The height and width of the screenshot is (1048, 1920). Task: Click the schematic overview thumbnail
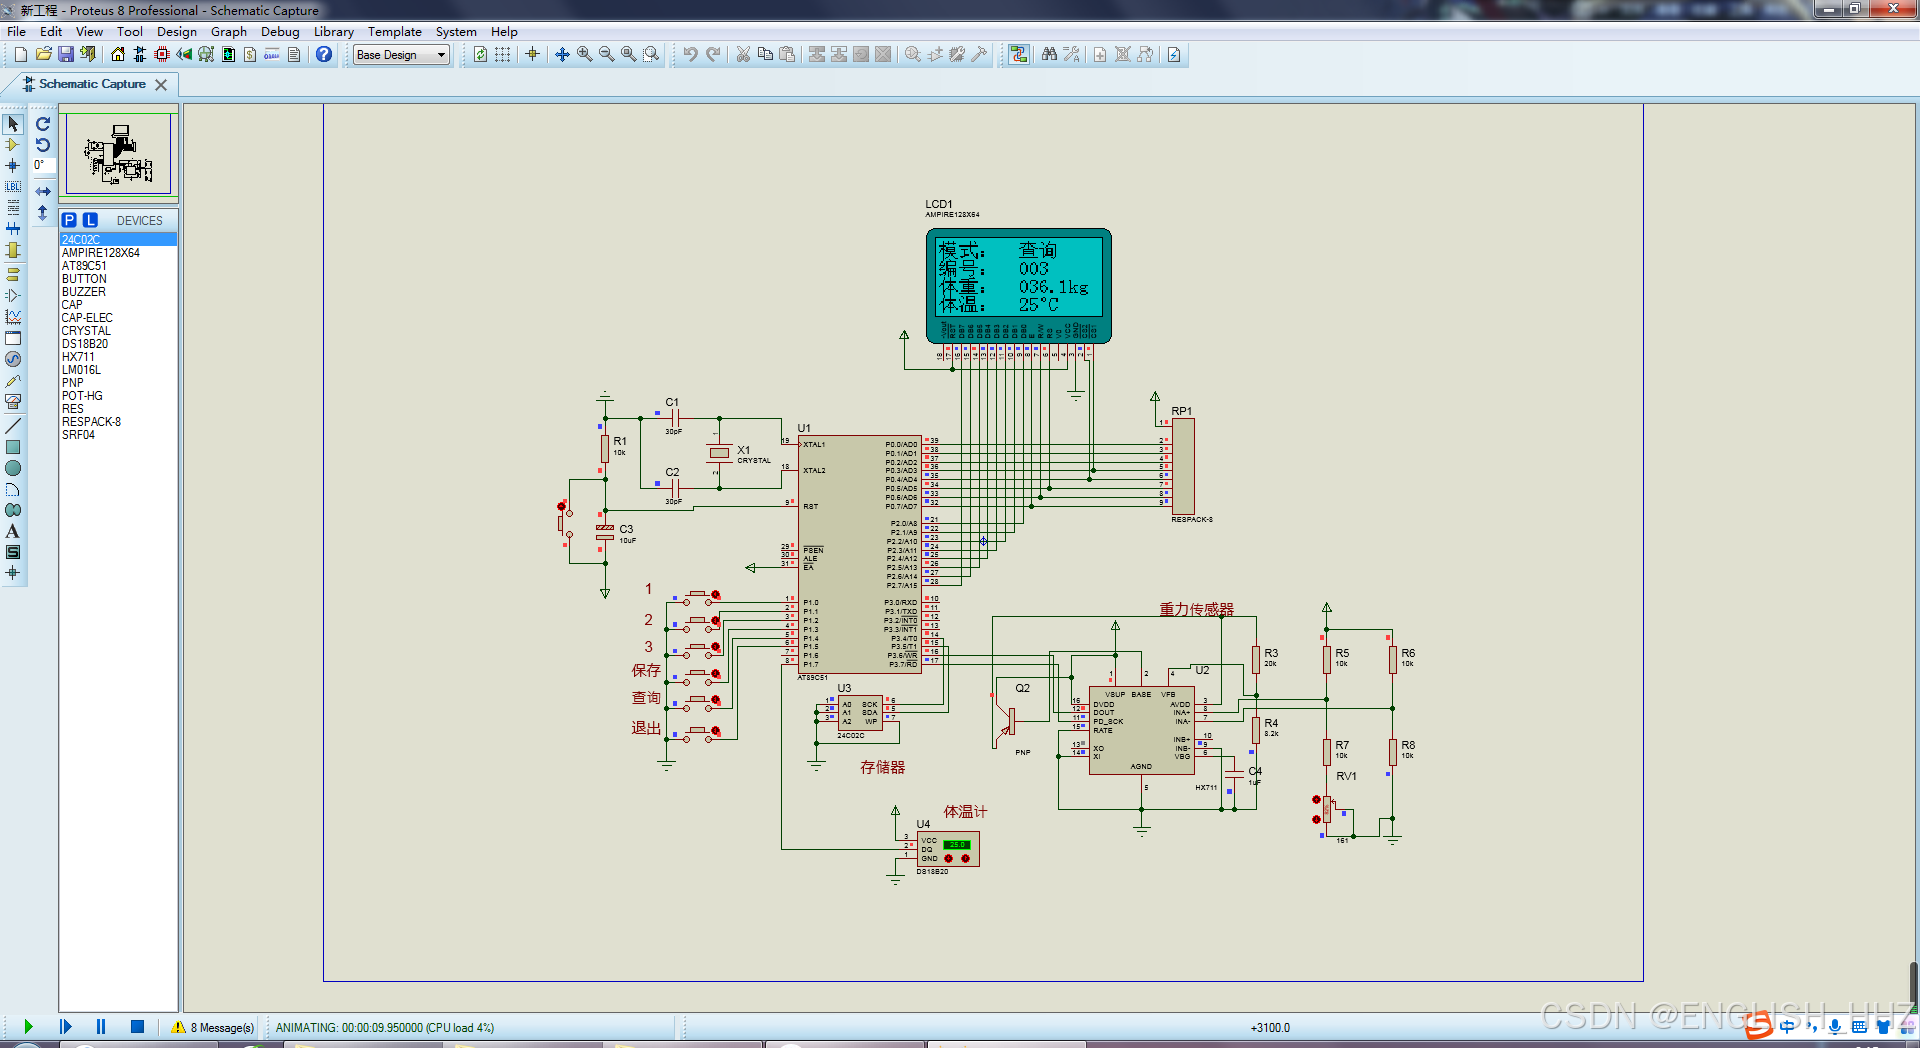tap(118, 153)
